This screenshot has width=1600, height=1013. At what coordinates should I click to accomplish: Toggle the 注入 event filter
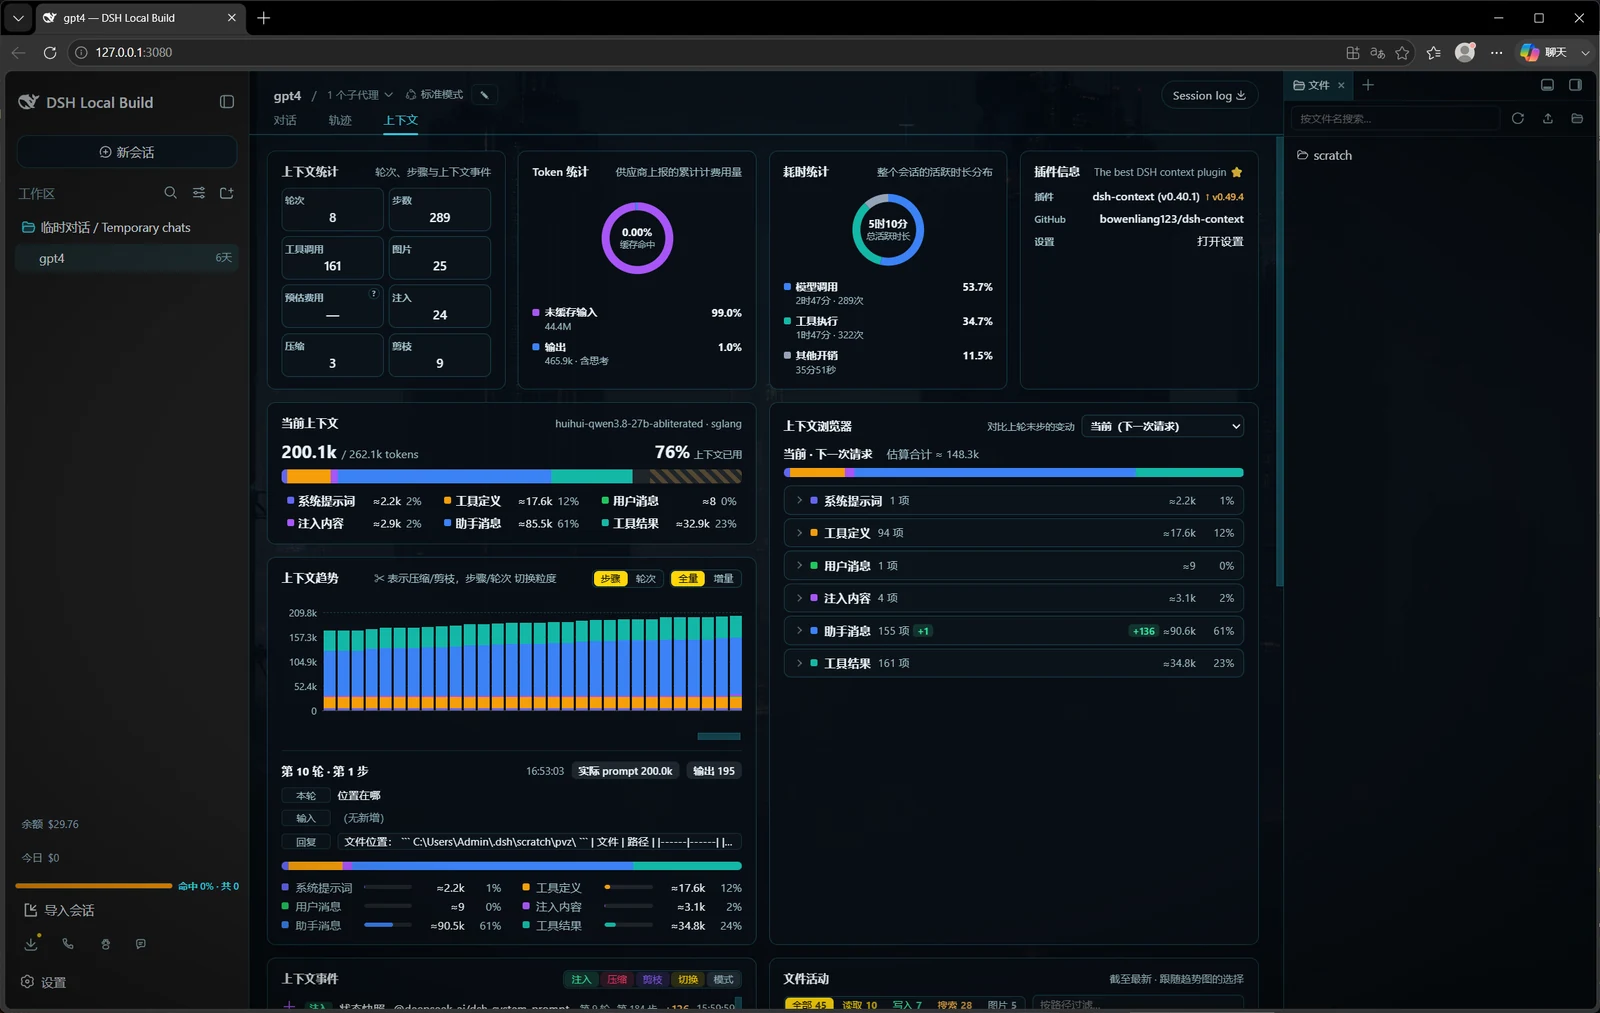581,979
